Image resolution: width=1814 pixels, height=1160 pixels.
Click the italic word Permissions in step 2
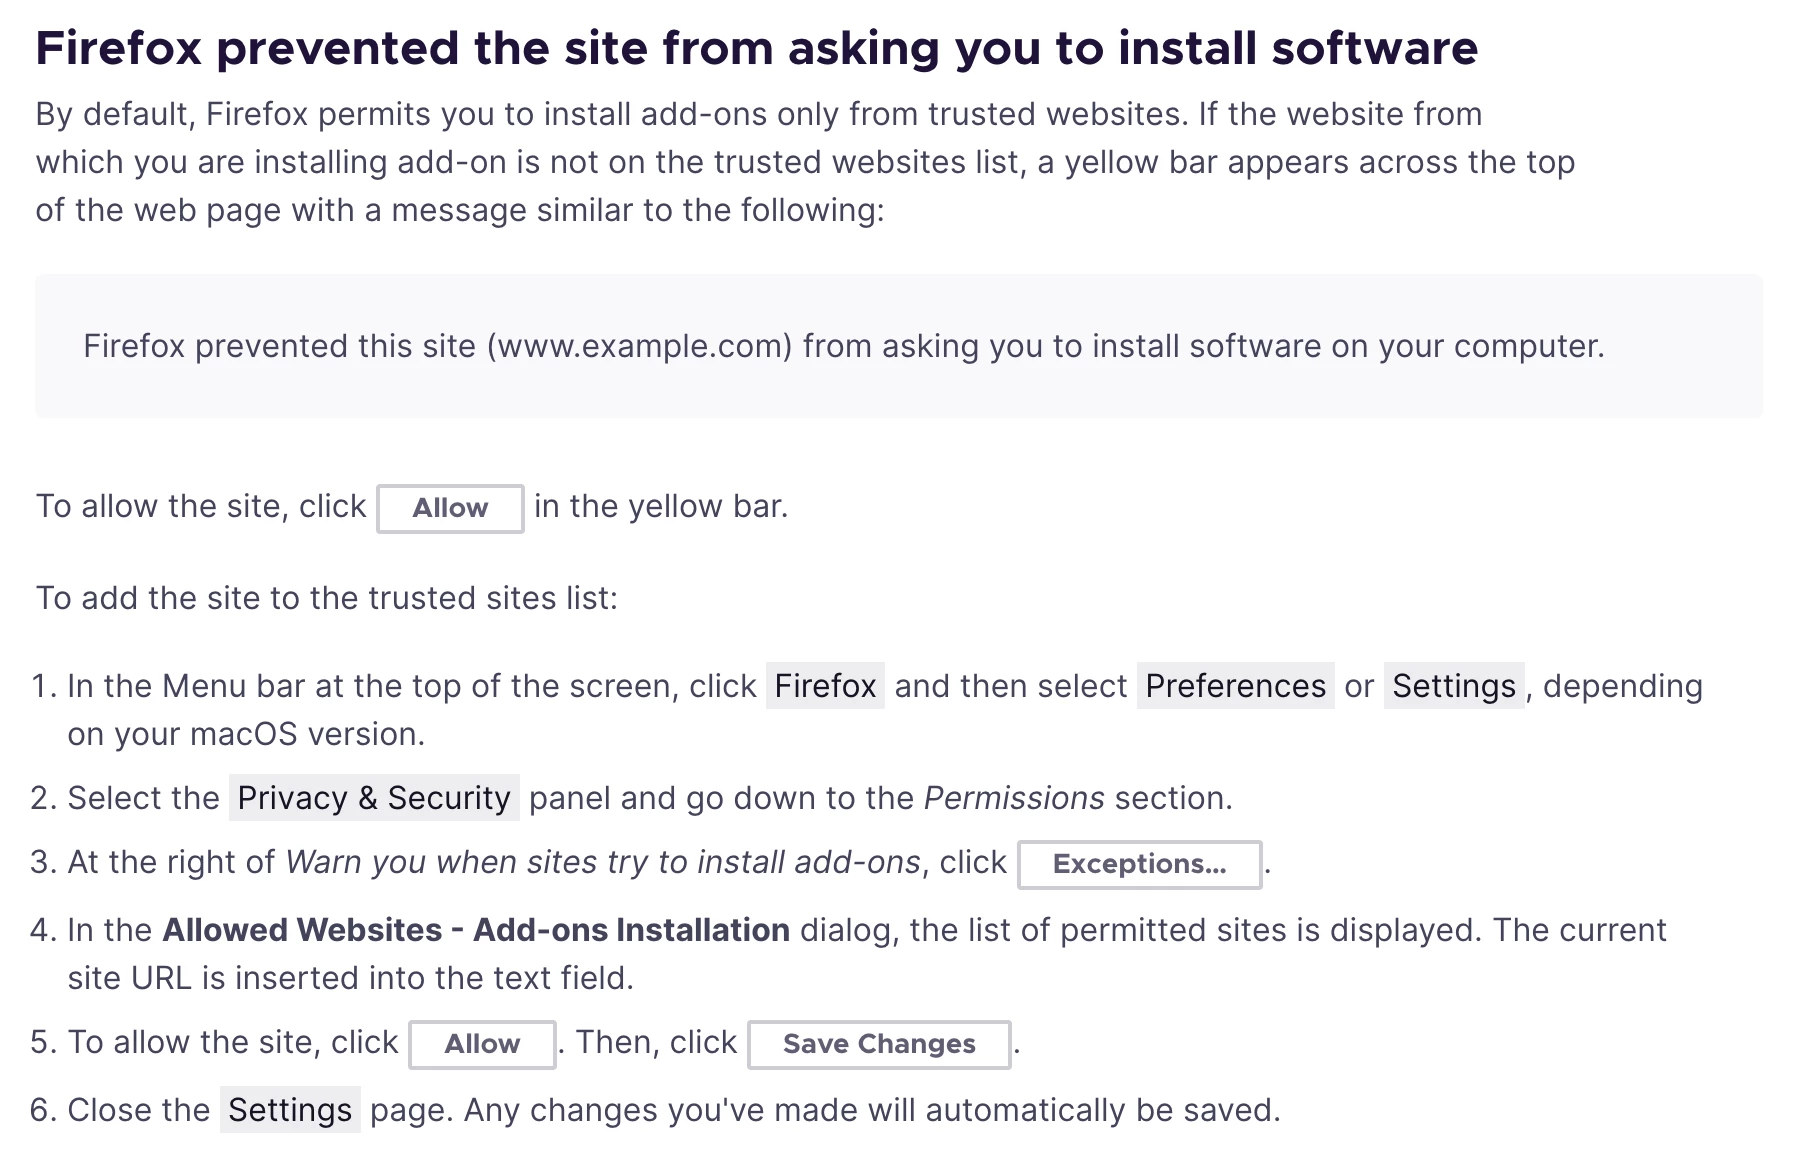(x=1014, y=798)
